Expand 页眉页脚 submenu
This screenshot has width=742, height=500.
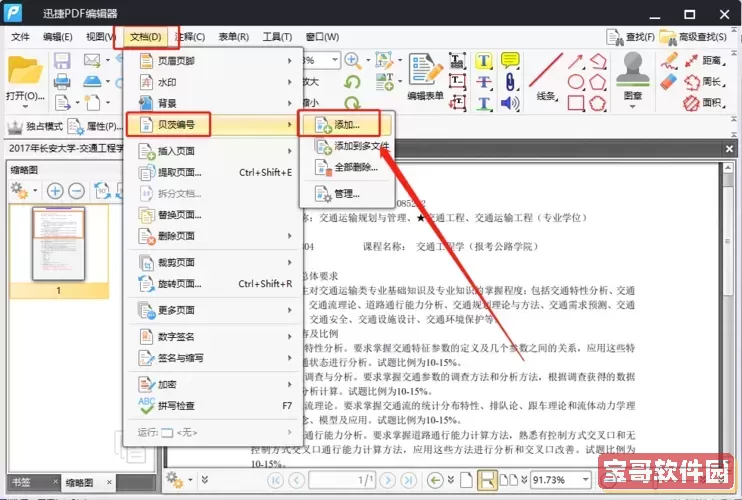coord(214,61)
